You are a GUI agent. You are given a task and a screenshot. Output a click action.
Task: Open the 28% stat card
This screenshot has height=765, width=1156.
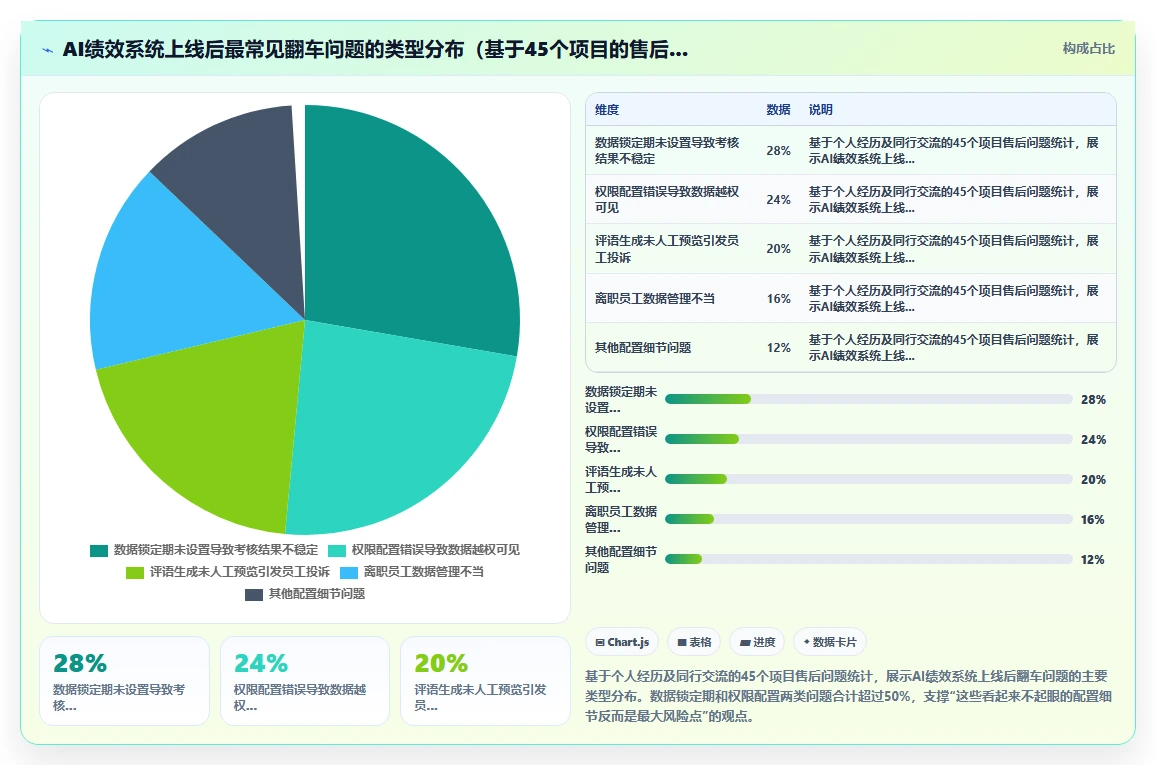(125, 681)
